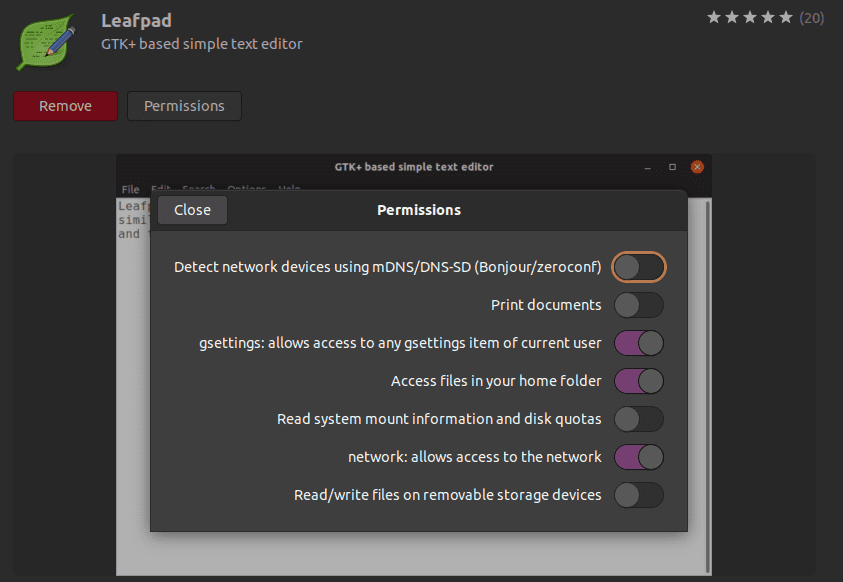Toggle mDNS/DNS-SD network device detection
The height and width of the screenshot is (582, 843).
click(x=638, y=267)
